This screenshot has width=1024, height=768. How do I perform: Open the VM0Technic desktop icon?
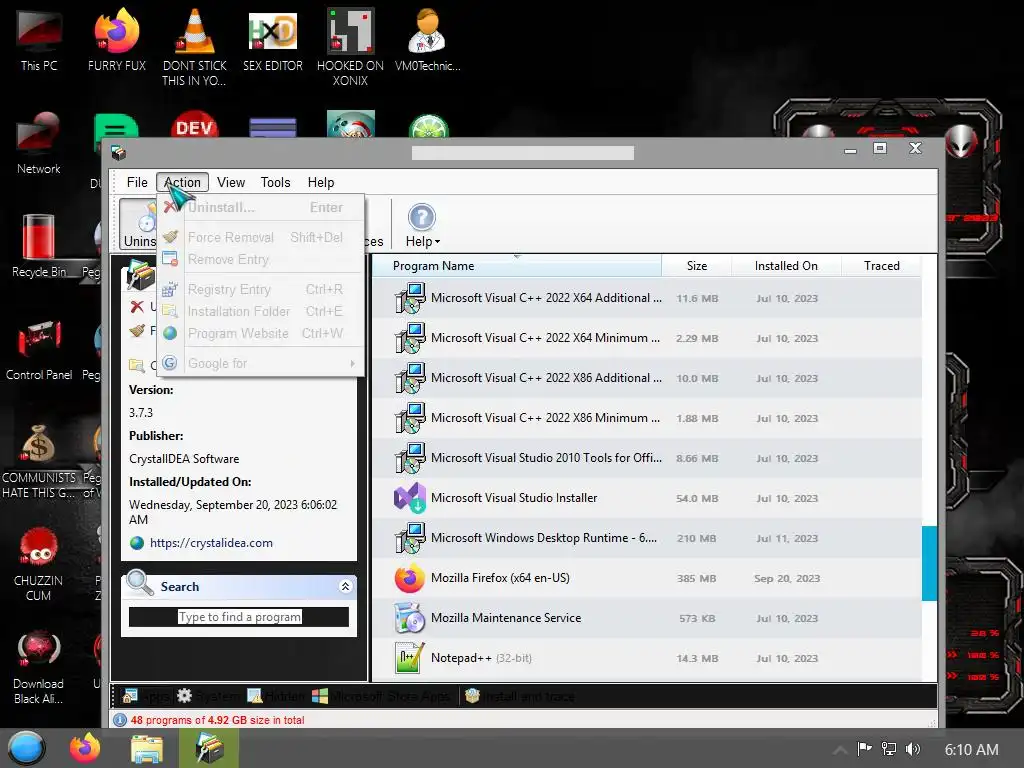coord(428,40)
